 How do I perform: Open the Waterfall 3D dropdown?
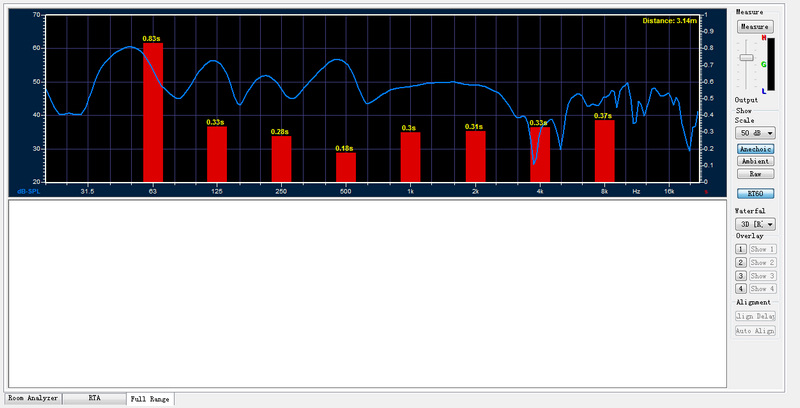pyautogui.click(x=755, y=224)
